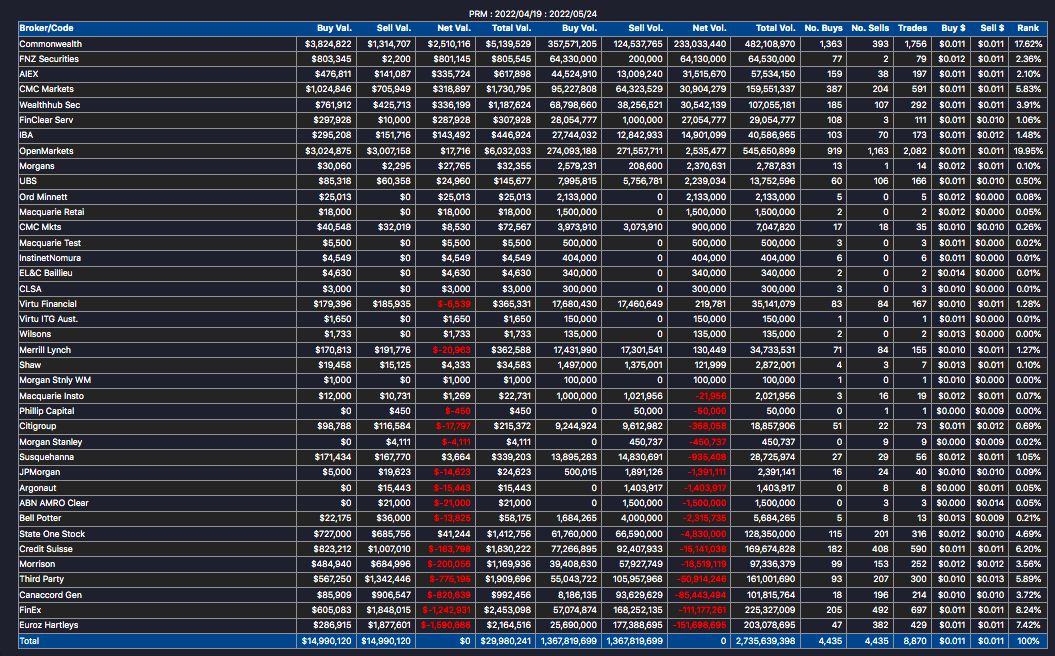
Task: Select the grand total volume 2,735,639,398
Action: click(764, 641)
